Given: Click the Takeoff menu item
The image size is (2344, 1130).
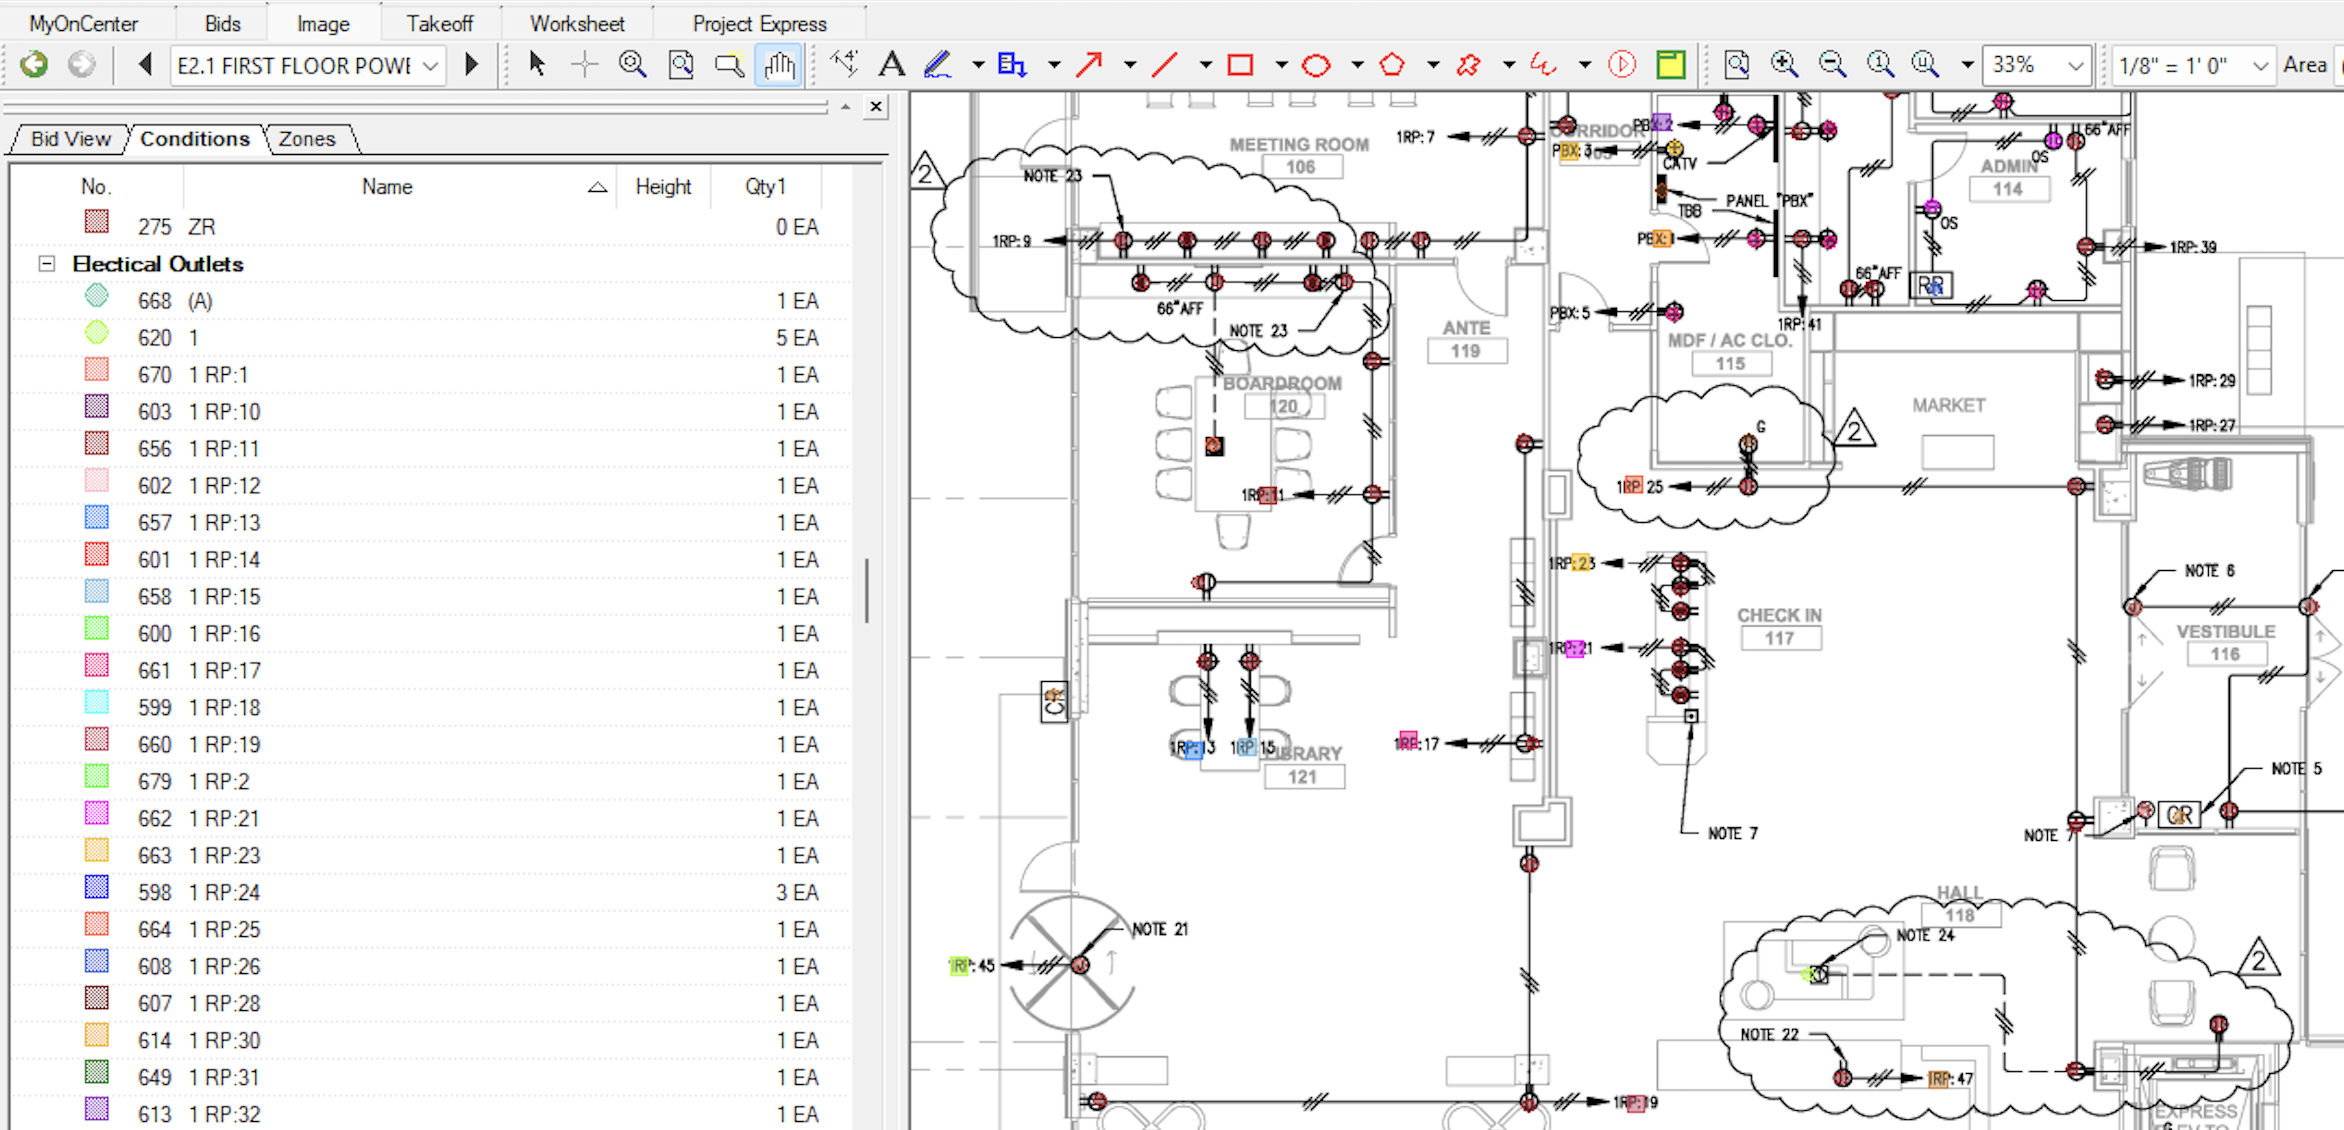Looking at the screenshot, I should click(x=439, y=22).
